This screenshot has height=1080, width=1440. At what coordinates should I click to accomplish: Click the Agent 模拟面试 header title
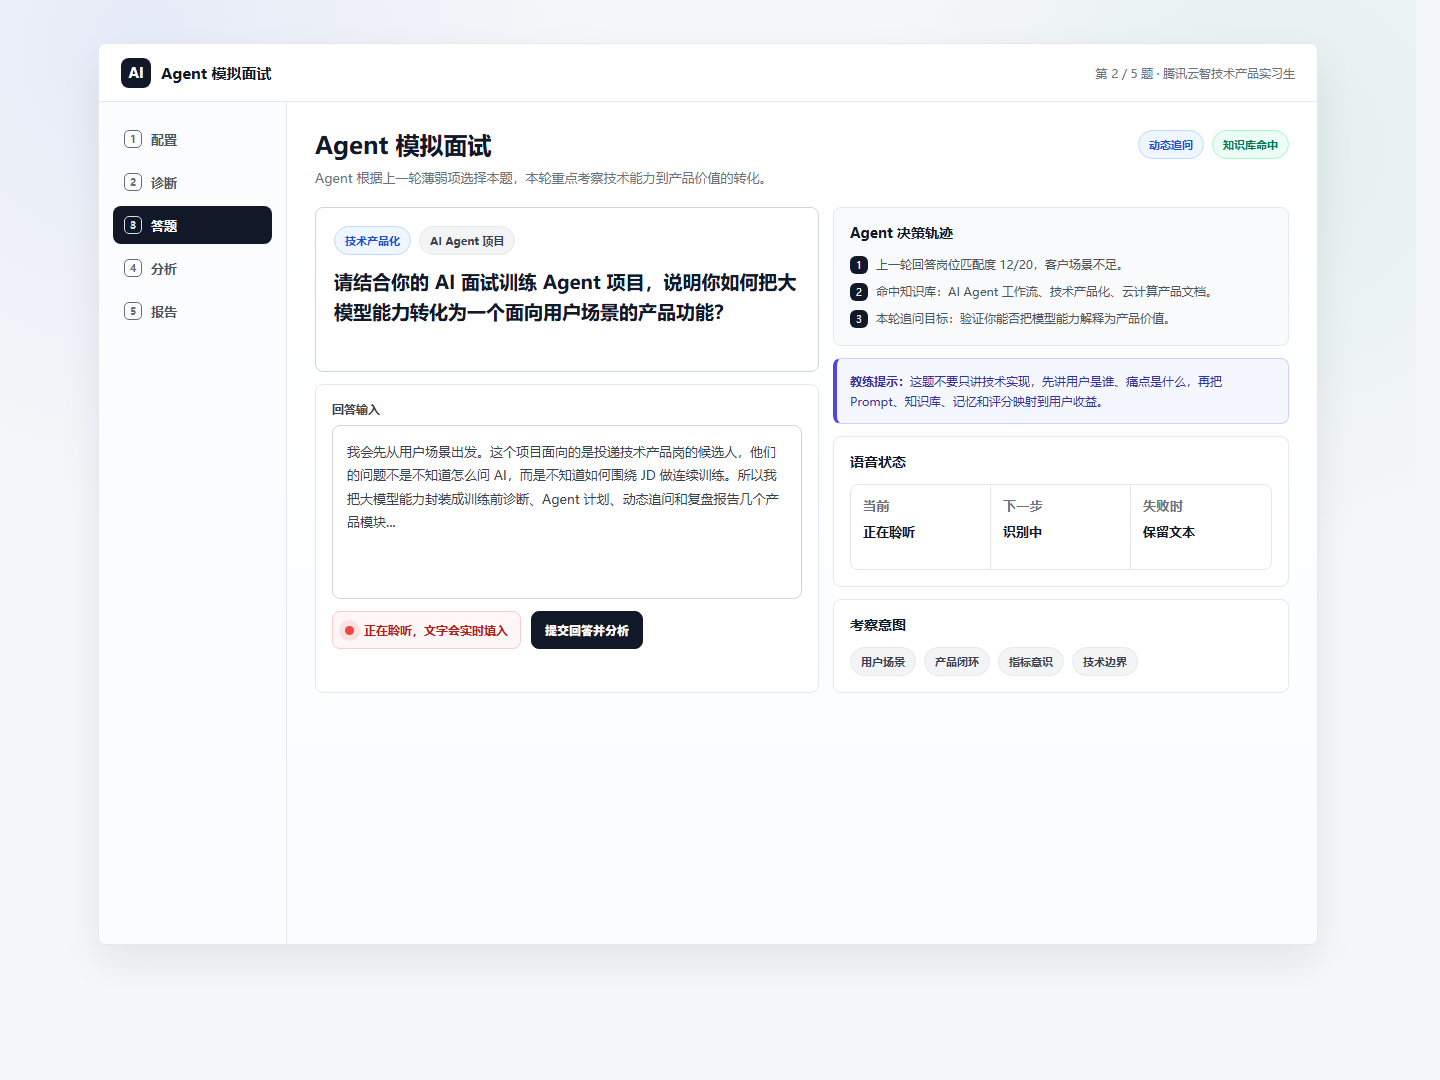point(216,74)
